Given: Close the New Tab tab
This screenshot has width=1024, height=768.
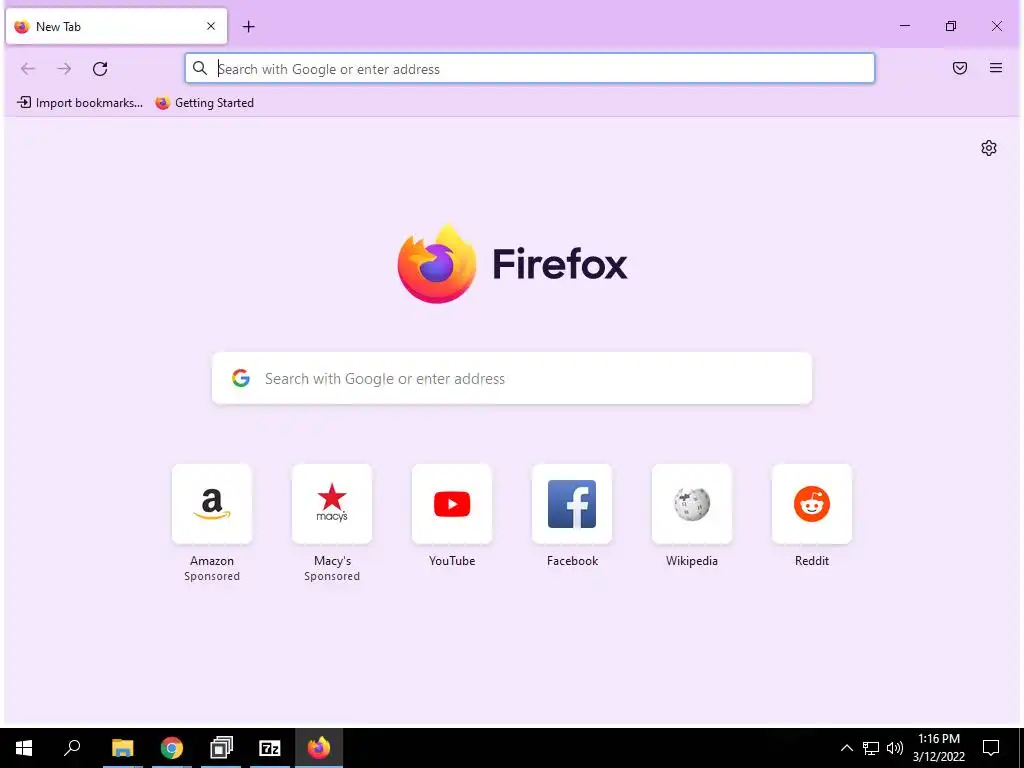Looking at the screenshot, I should tap(211, 26).
